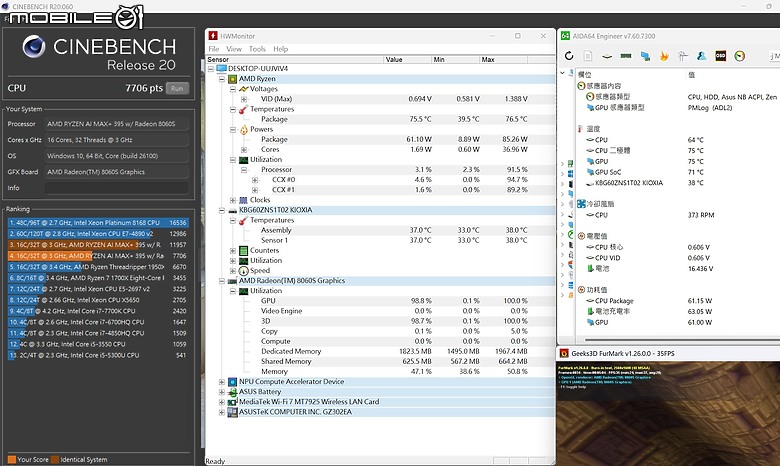Click the Voltages lightning icon
This screenshot has width=780, height=466.
(243, 89)
